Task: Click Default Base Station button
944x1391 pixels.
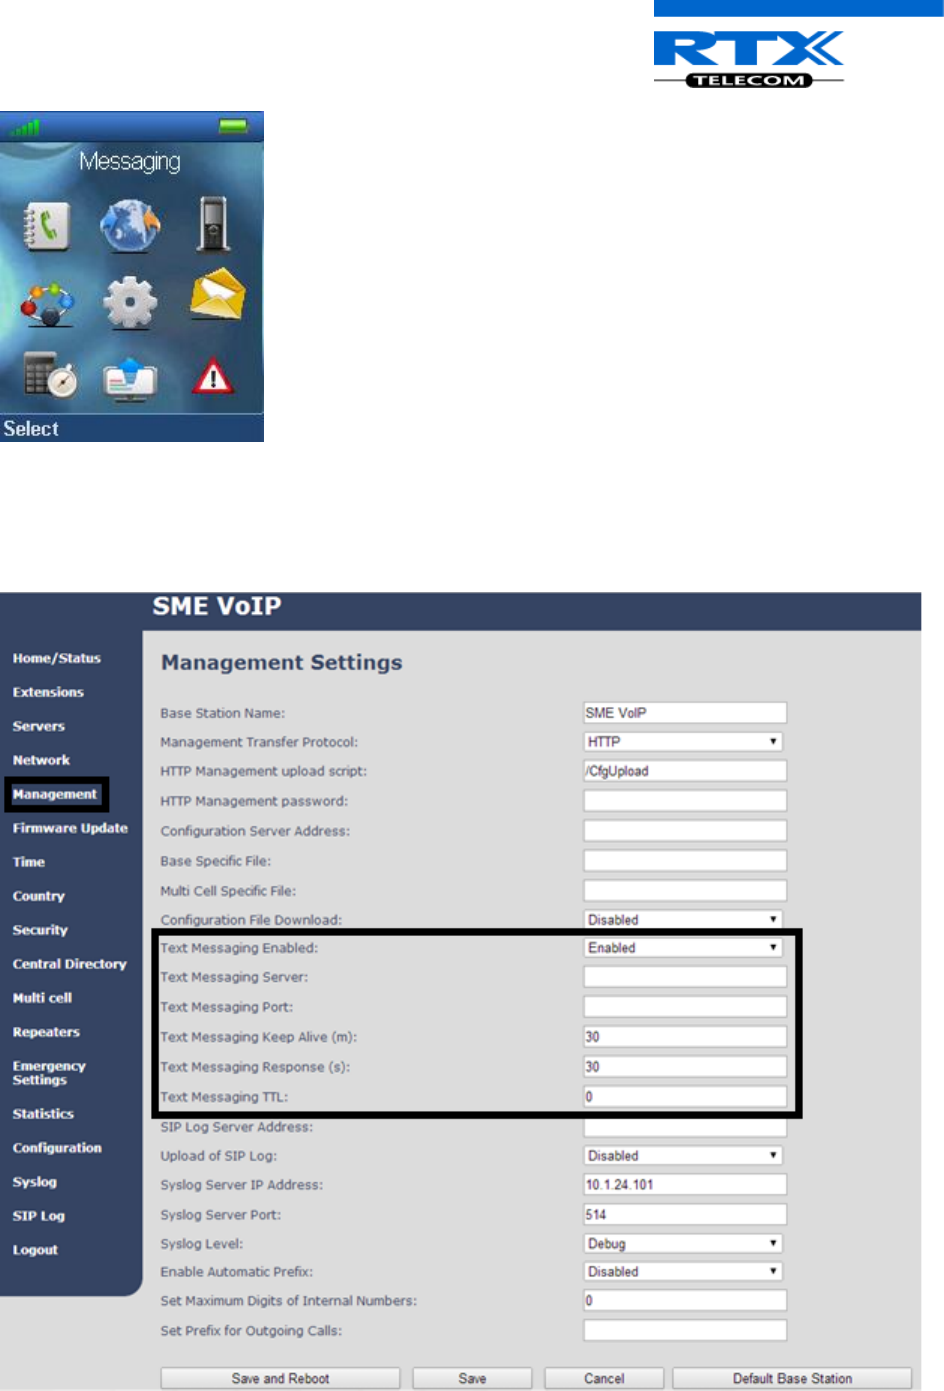Action: pyautogui.click(x=792, y=1379)
